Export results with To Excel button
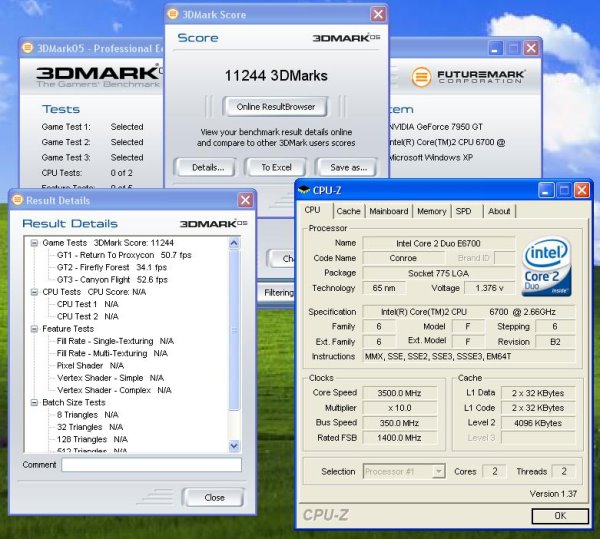The image size is (600, 539). [x=276, y=168]
